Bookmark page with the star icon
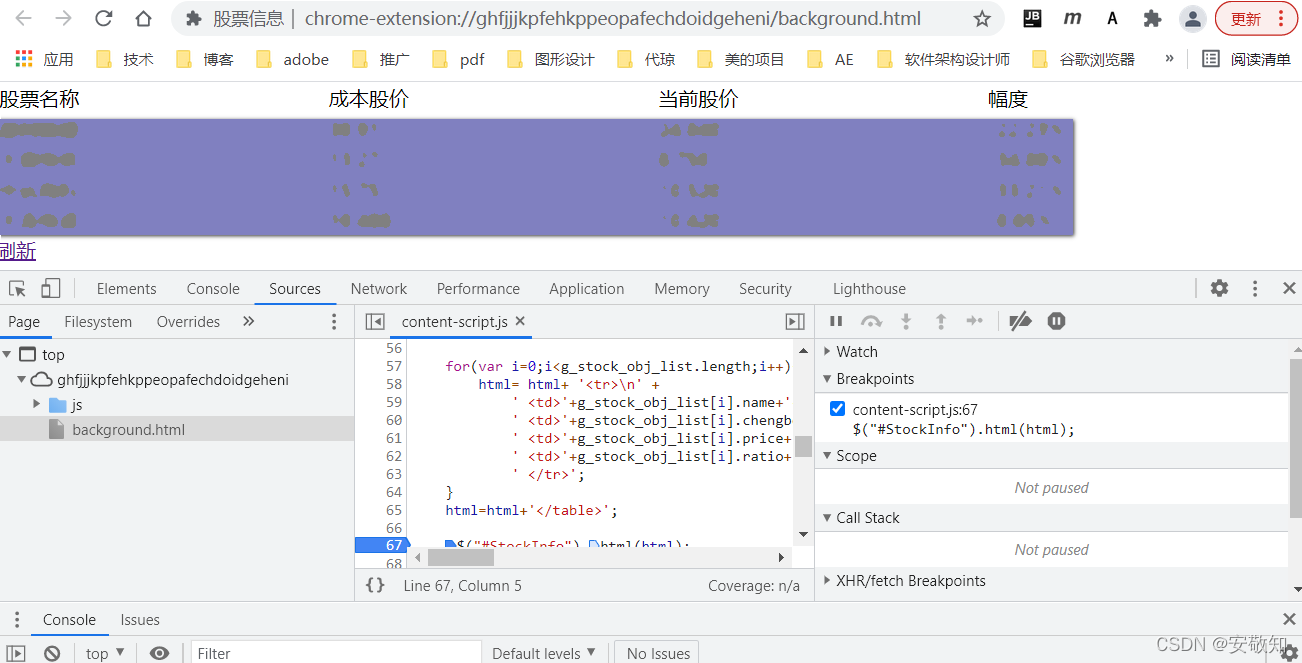 (x=982, y=19)
